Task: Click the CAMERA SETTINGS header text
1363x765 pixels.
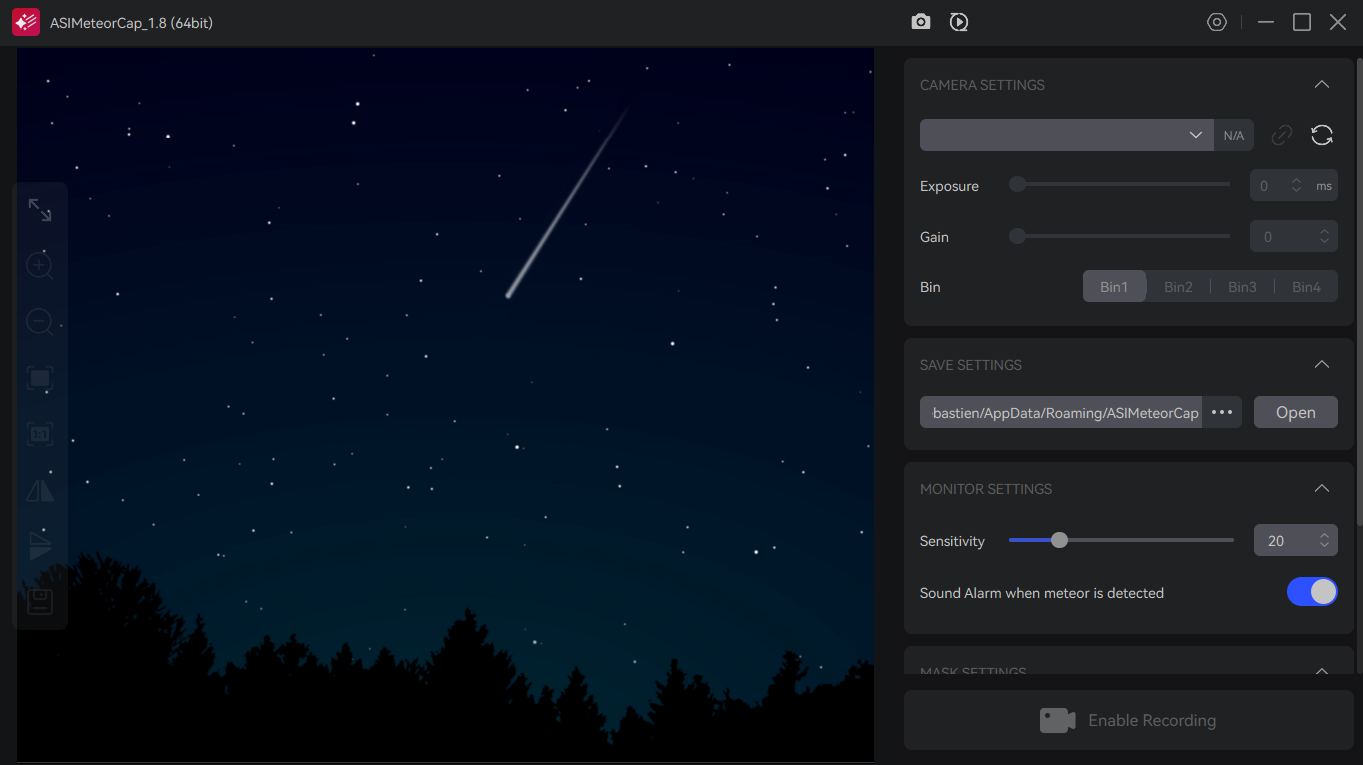Action: pyautogui.click(x=982, y=85)
